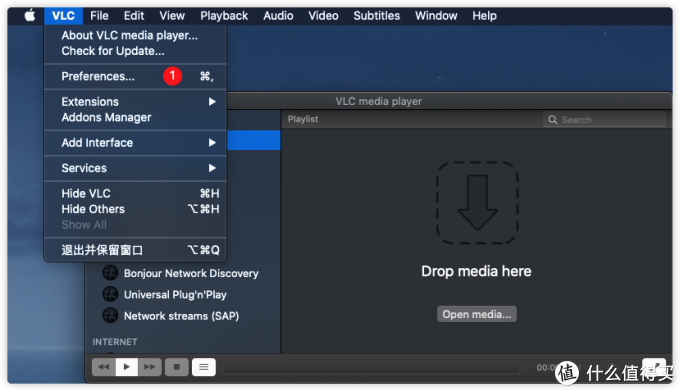Choose Hide VLC
Screen dimensions: 680x391
(x=135, y=193)
